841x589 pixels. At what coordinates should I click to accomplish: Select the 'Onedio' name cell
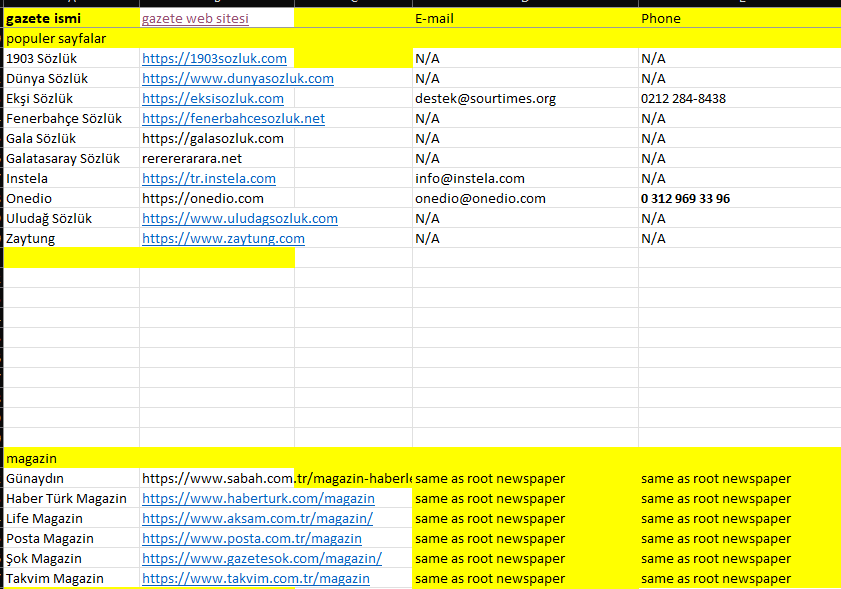pyautogui.click(x=71, y=198)
